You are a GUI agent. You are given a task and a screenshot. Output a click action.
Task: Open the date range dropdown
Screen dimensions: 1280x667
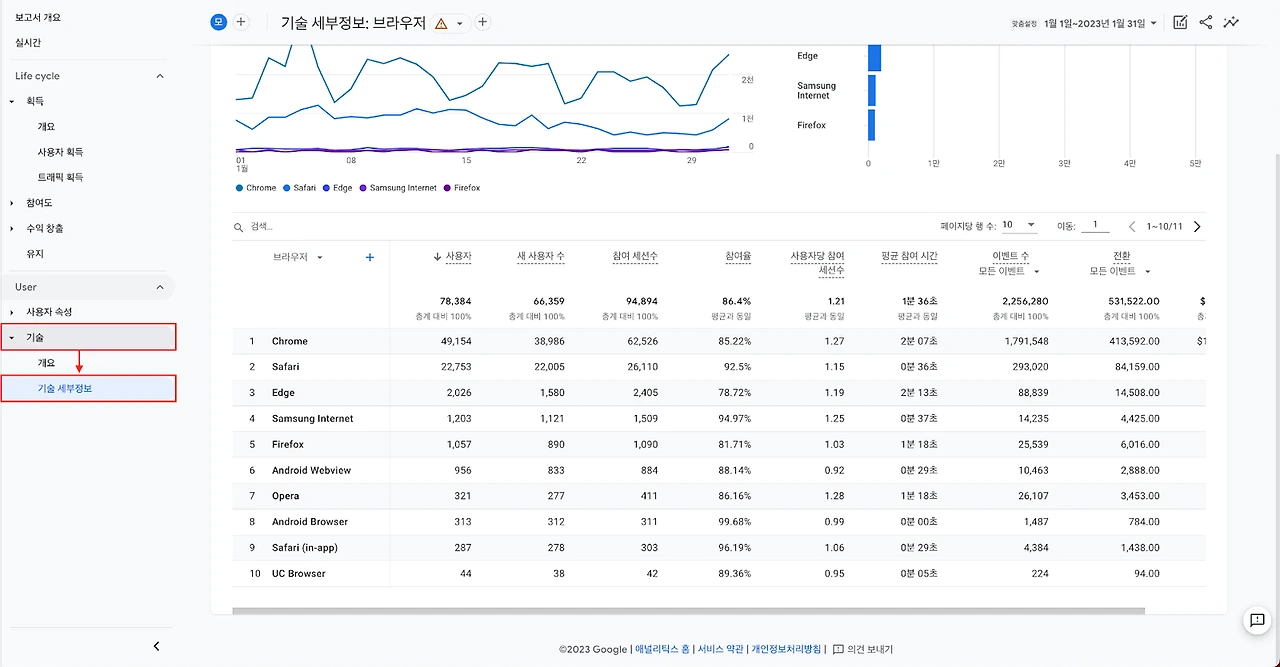coord(1100,23)
